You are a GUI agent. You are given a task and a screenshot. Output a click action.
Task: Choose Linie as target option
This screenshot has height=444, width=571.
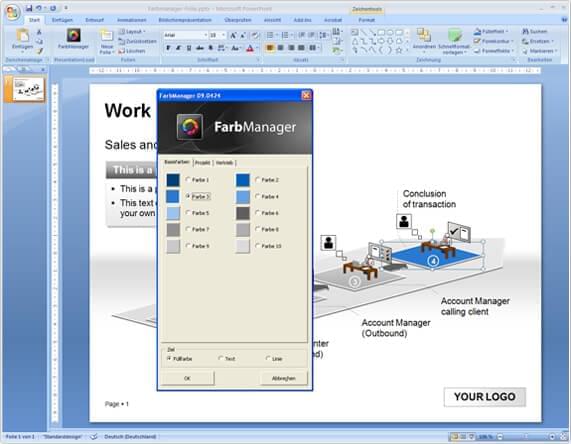268,358
